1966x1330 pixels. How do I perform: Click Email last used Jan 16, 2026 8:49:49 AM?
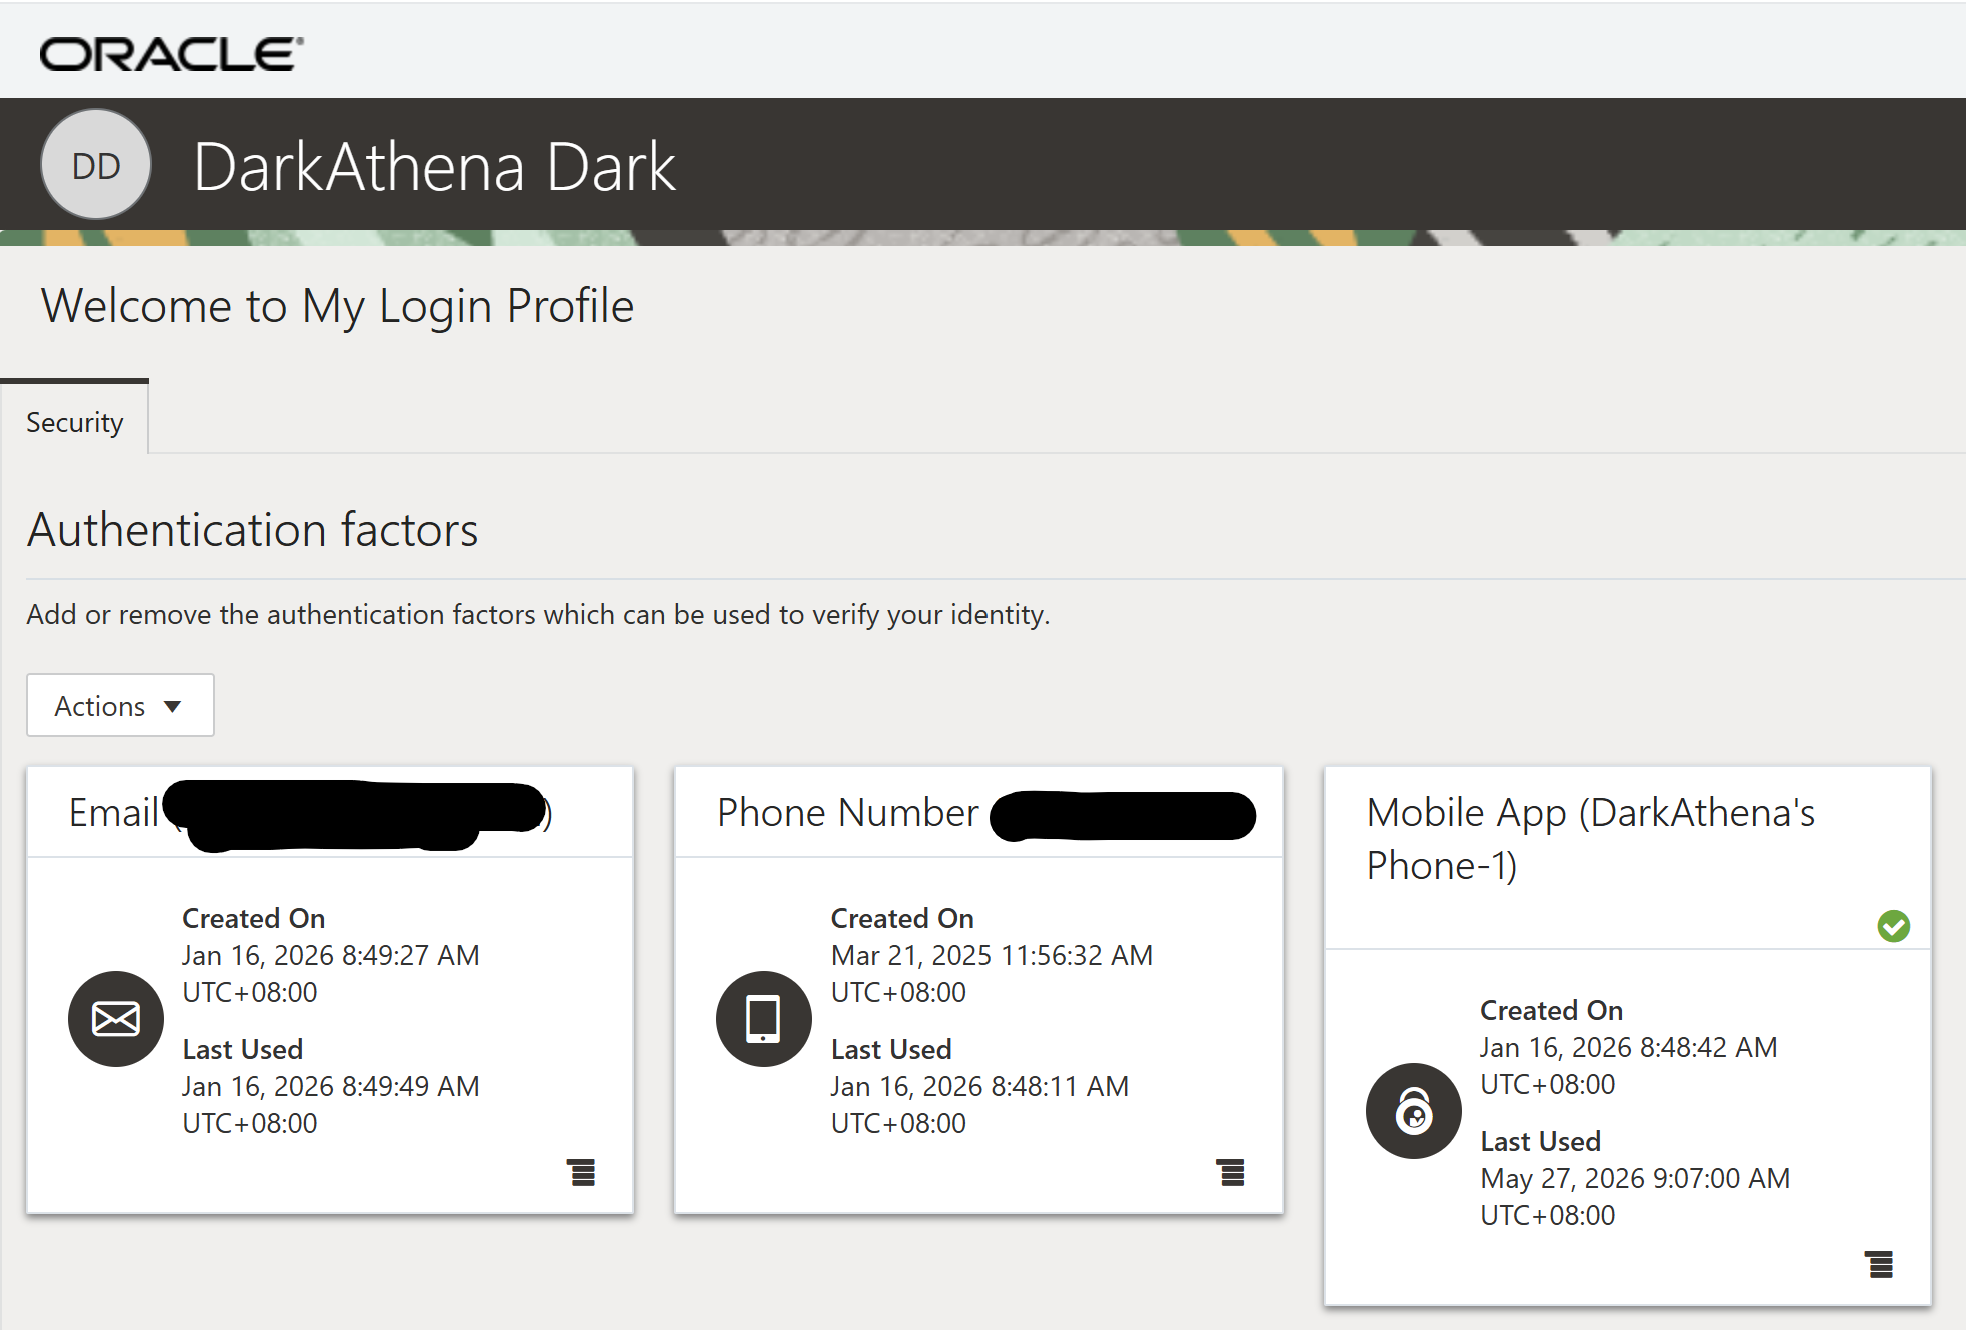(331, 1105)
